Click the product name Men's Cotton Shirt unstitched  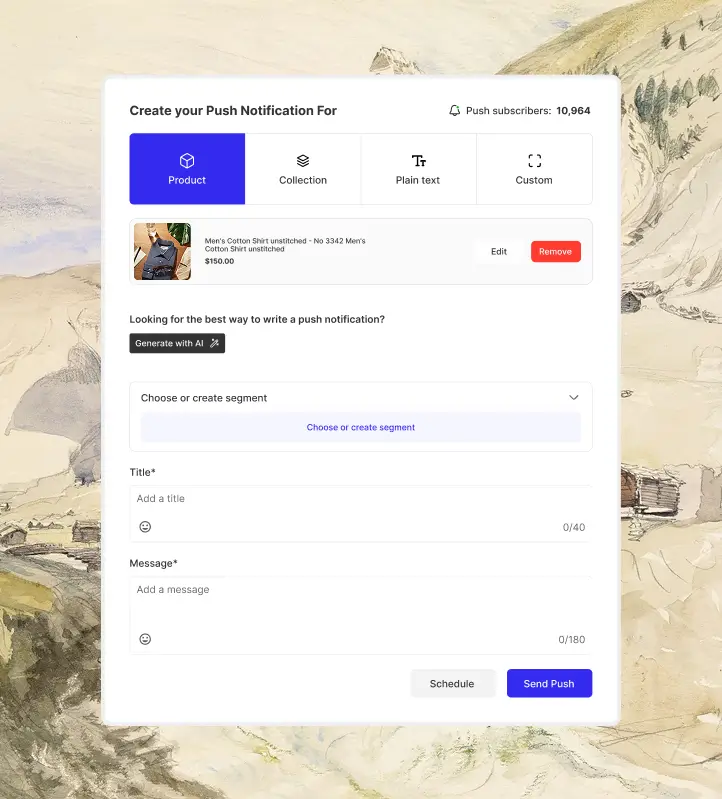coord(285,245)
